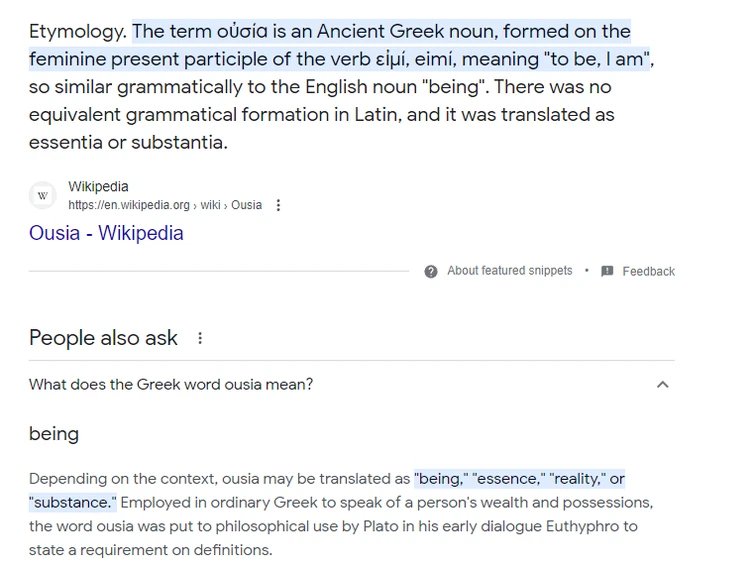Click the bold "being" answer heading
This screenshot has width=755, height=570.
pos(54,433)
